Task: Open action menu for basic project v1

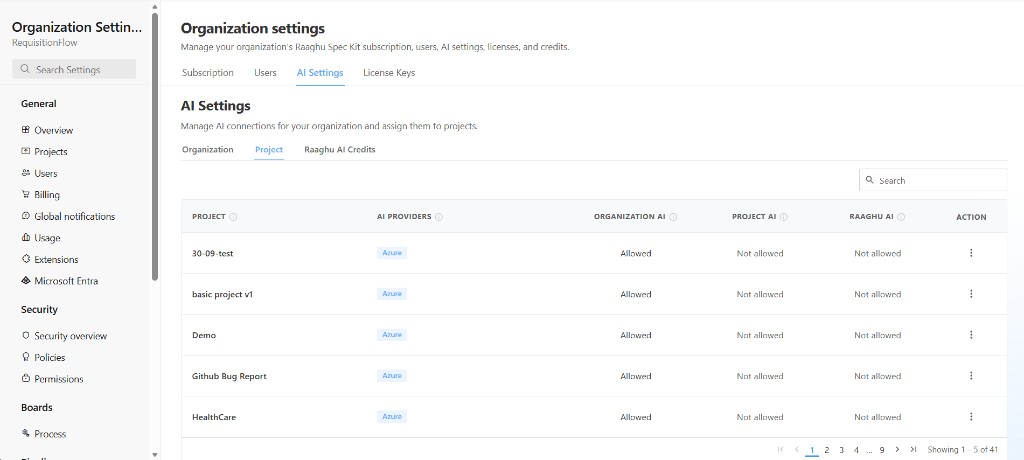Action: click(971, 294)
